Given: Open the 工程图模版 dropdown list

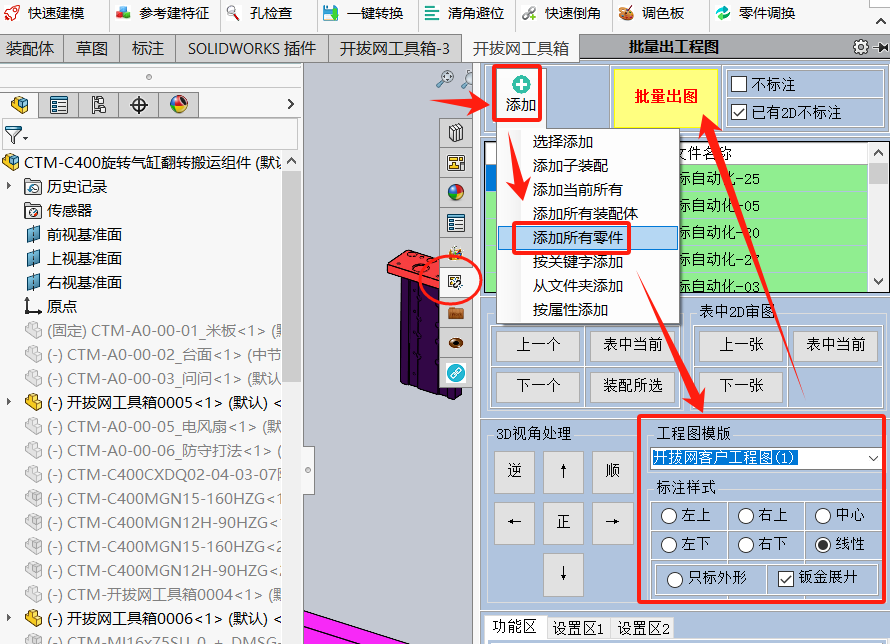Looking at the screenshot, I should (x=873, y=458).
